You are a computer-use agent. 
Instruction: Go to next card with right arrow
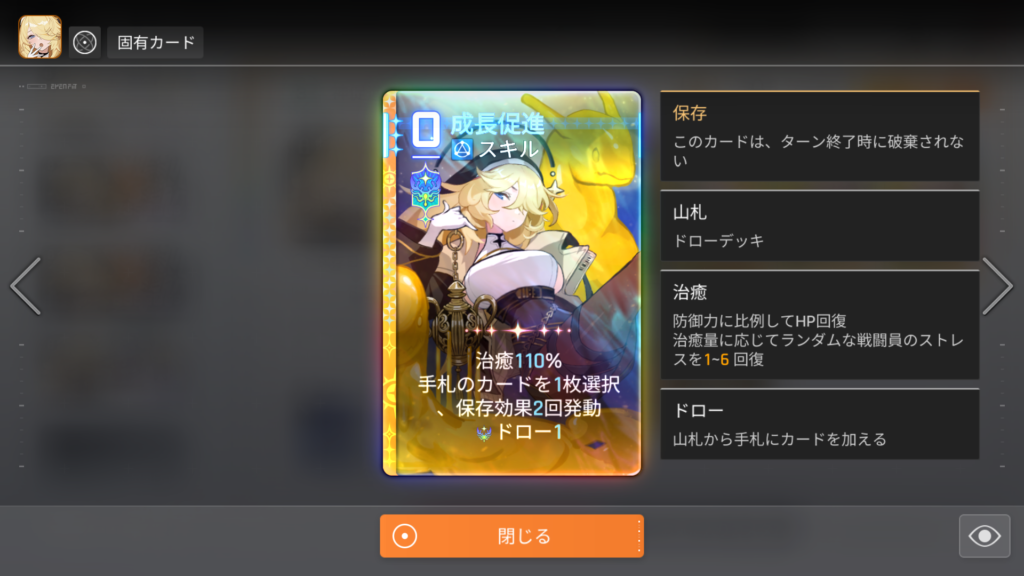pos(997,285)
